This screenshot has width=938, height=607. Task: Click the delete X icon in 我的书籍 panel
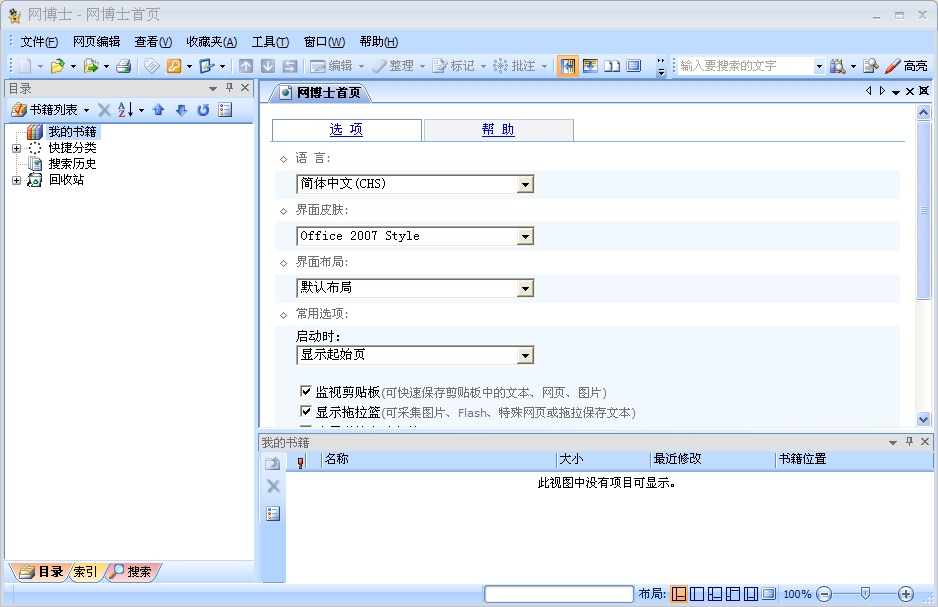coord(273,486)
